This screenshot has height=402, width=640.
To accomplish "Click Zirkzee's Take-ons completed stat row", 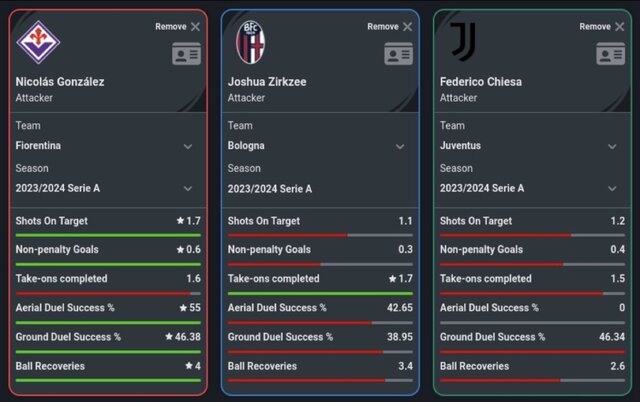I will pyautogui.click(x=320, y=283).
